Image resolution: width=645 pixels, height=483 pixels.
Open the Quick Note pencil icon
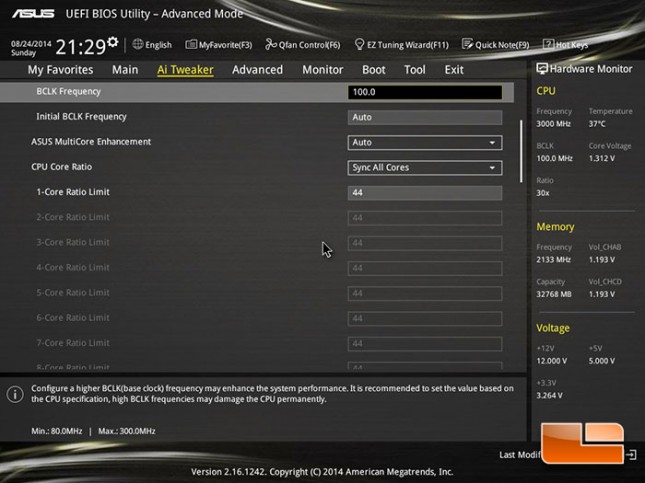pos(467,44)
